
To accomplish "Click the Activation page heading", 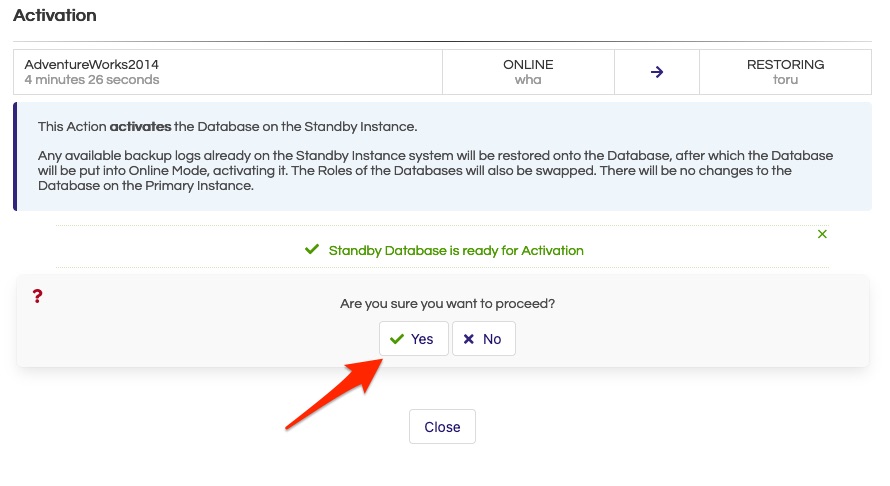I will (54, 15).
